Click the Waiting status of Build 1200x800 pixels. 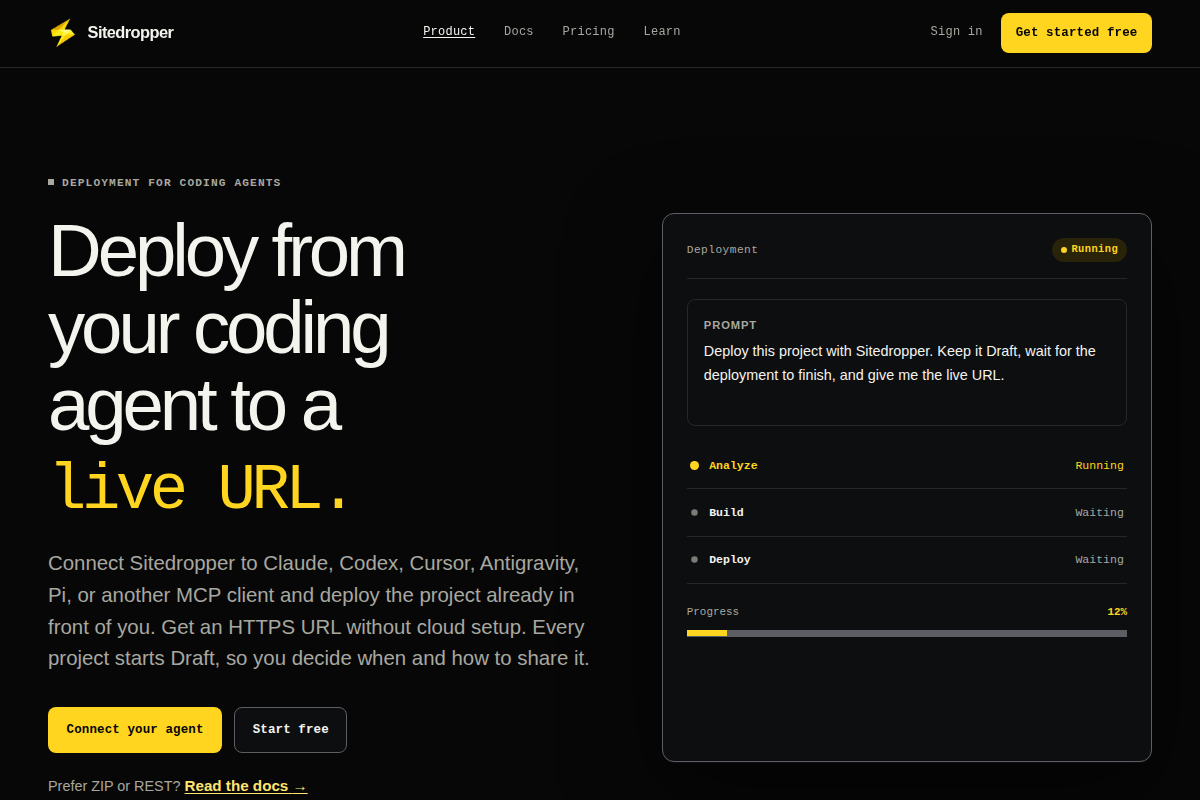(x=1099, y=513)
